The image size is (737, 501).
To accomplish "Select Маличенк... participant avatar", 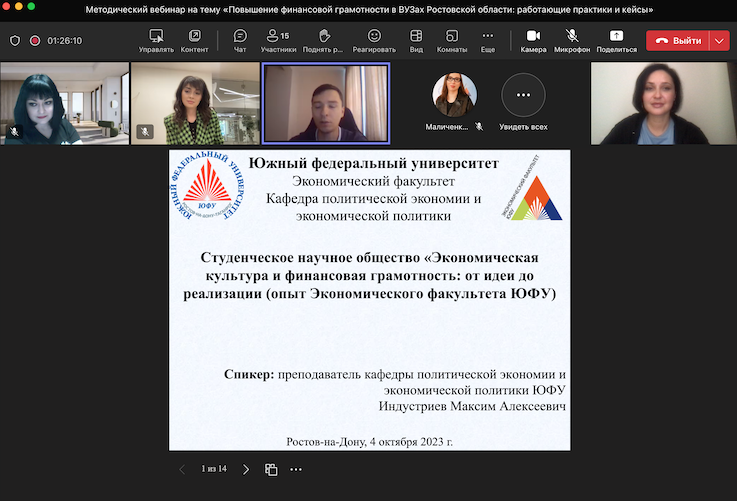I will (455, 95).
